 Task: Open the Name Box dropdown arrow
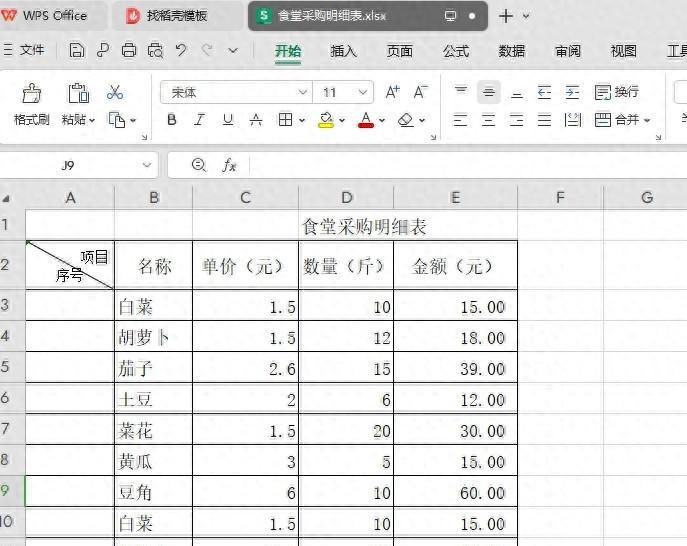(147, 165)
